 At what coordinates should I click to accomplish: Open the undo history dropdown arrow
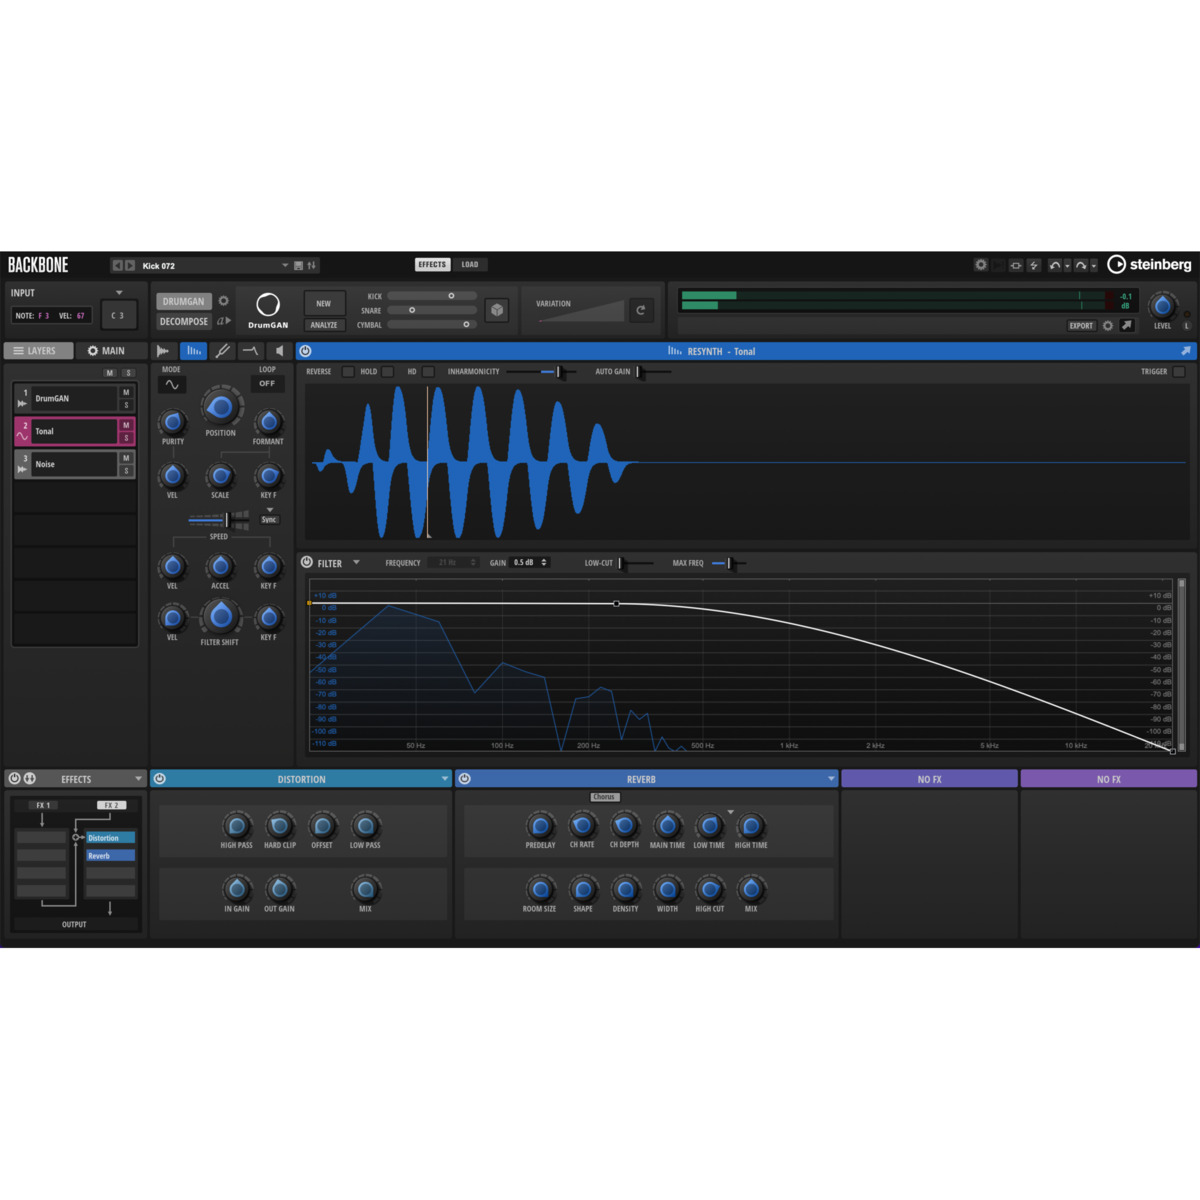[x=1067, y=266]
